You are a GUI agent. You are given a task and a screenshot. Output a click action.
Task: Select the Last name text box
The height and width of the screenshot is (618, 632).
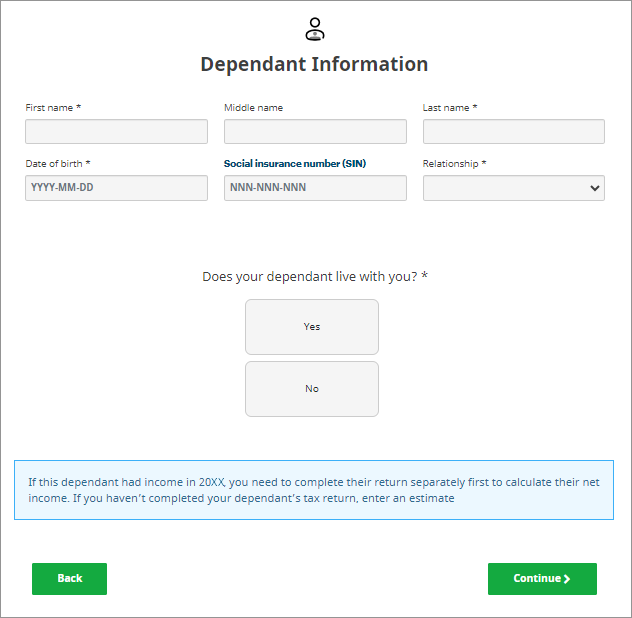point(513,132)
